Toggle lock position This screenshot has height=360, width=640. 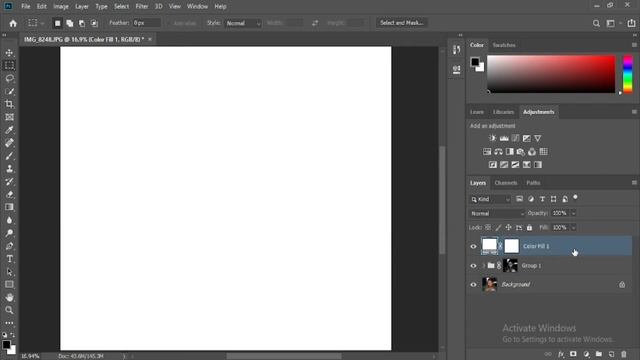click(x=509, y=227)
